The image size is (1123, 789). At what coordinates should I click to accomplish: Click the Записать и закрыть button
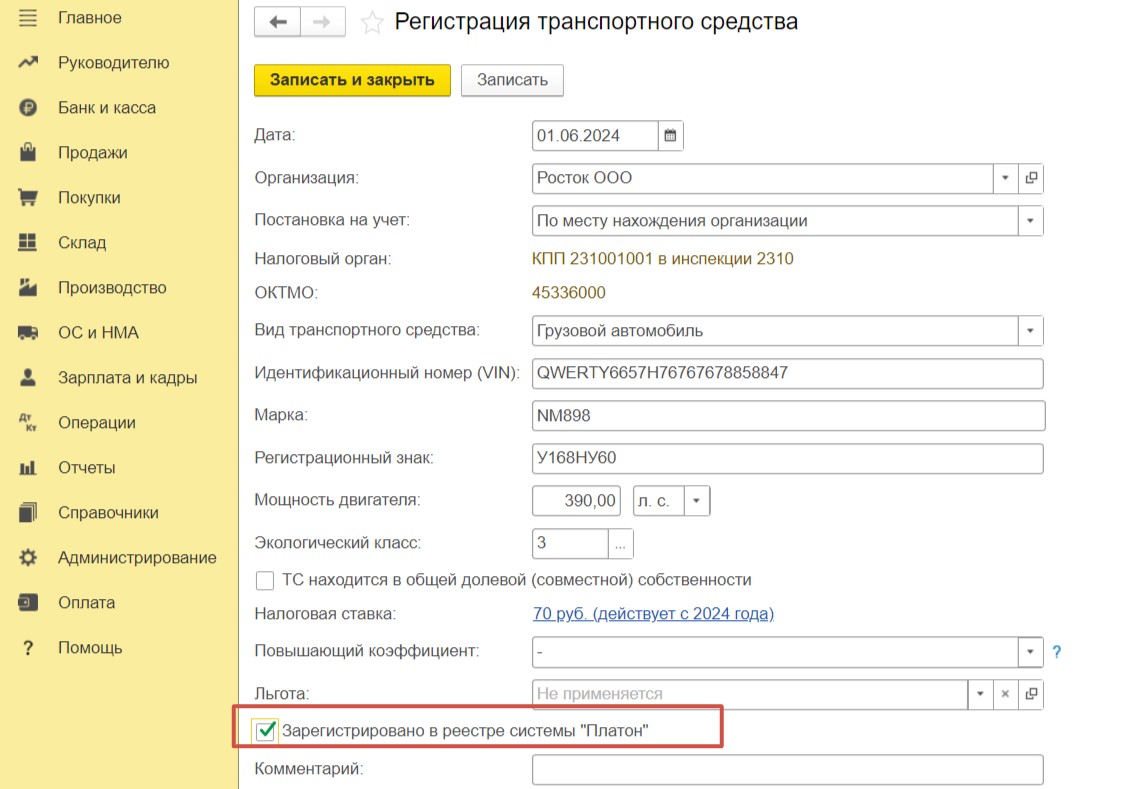coord(352,79)
